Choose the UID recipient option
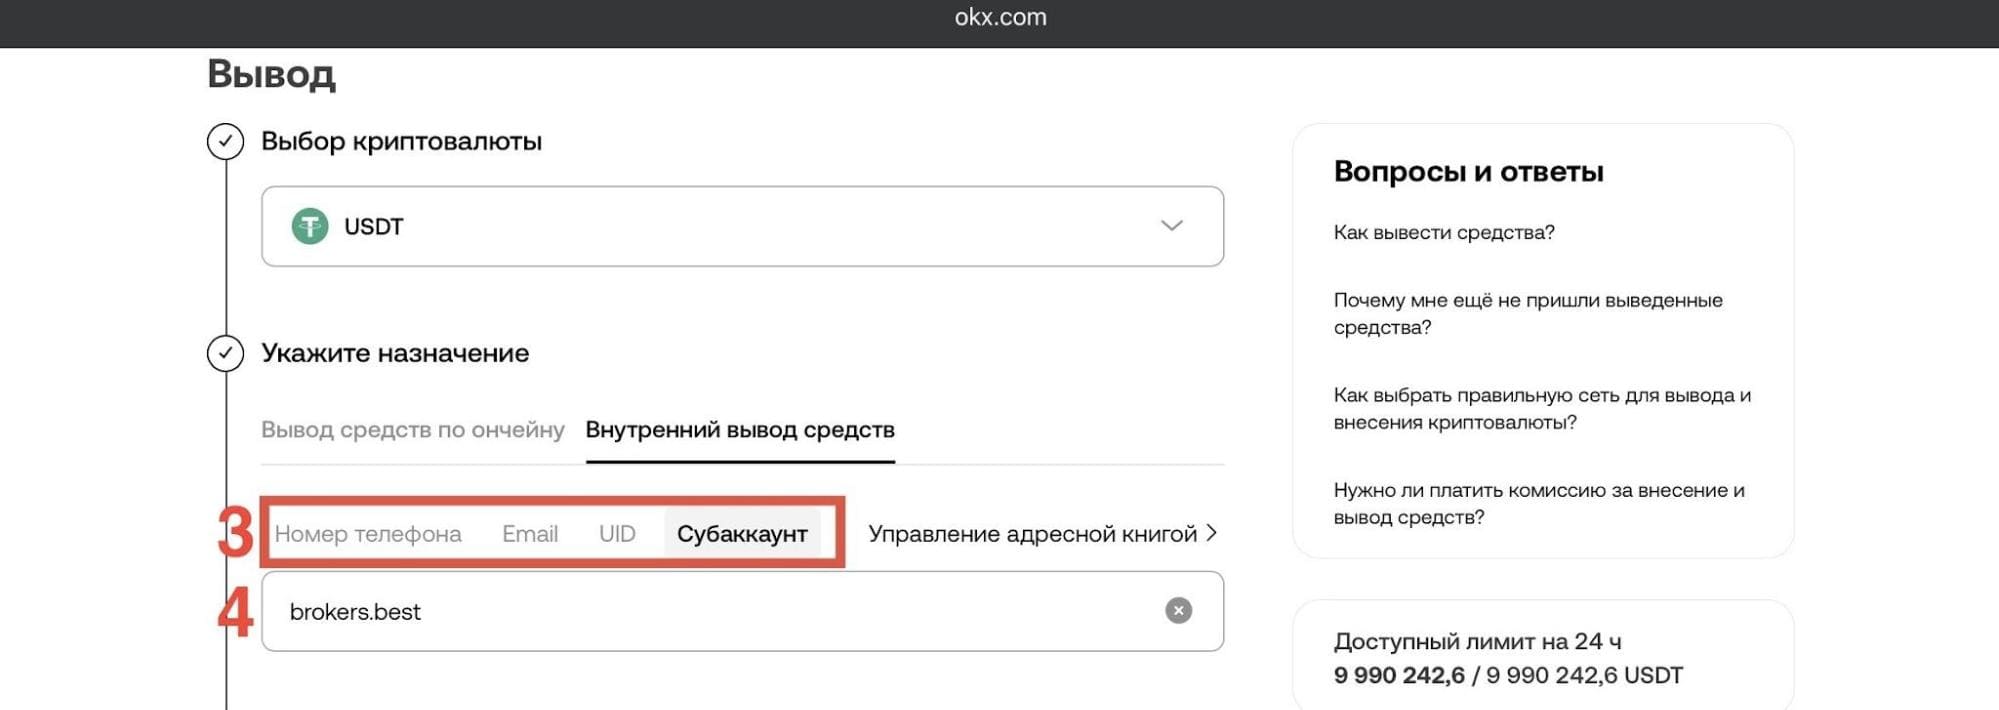Image resolution: width=1999 pixels, height=710 pixels. point(617,534)
